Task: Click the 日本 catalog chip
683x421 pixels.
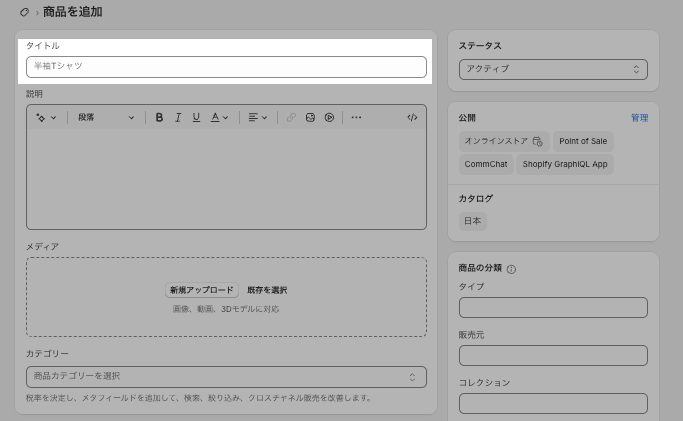Action: [x=473, y=221]
